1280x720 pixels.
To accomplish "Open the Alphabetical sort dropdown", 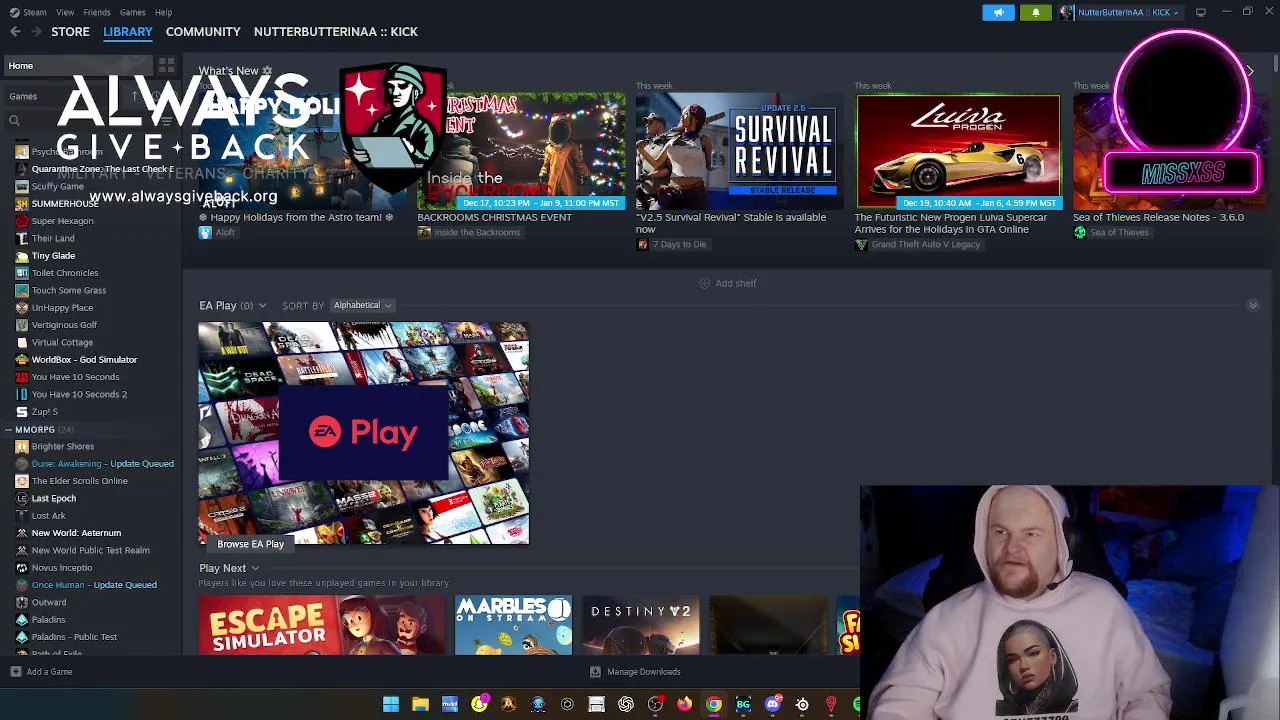I will pos(362,305).
